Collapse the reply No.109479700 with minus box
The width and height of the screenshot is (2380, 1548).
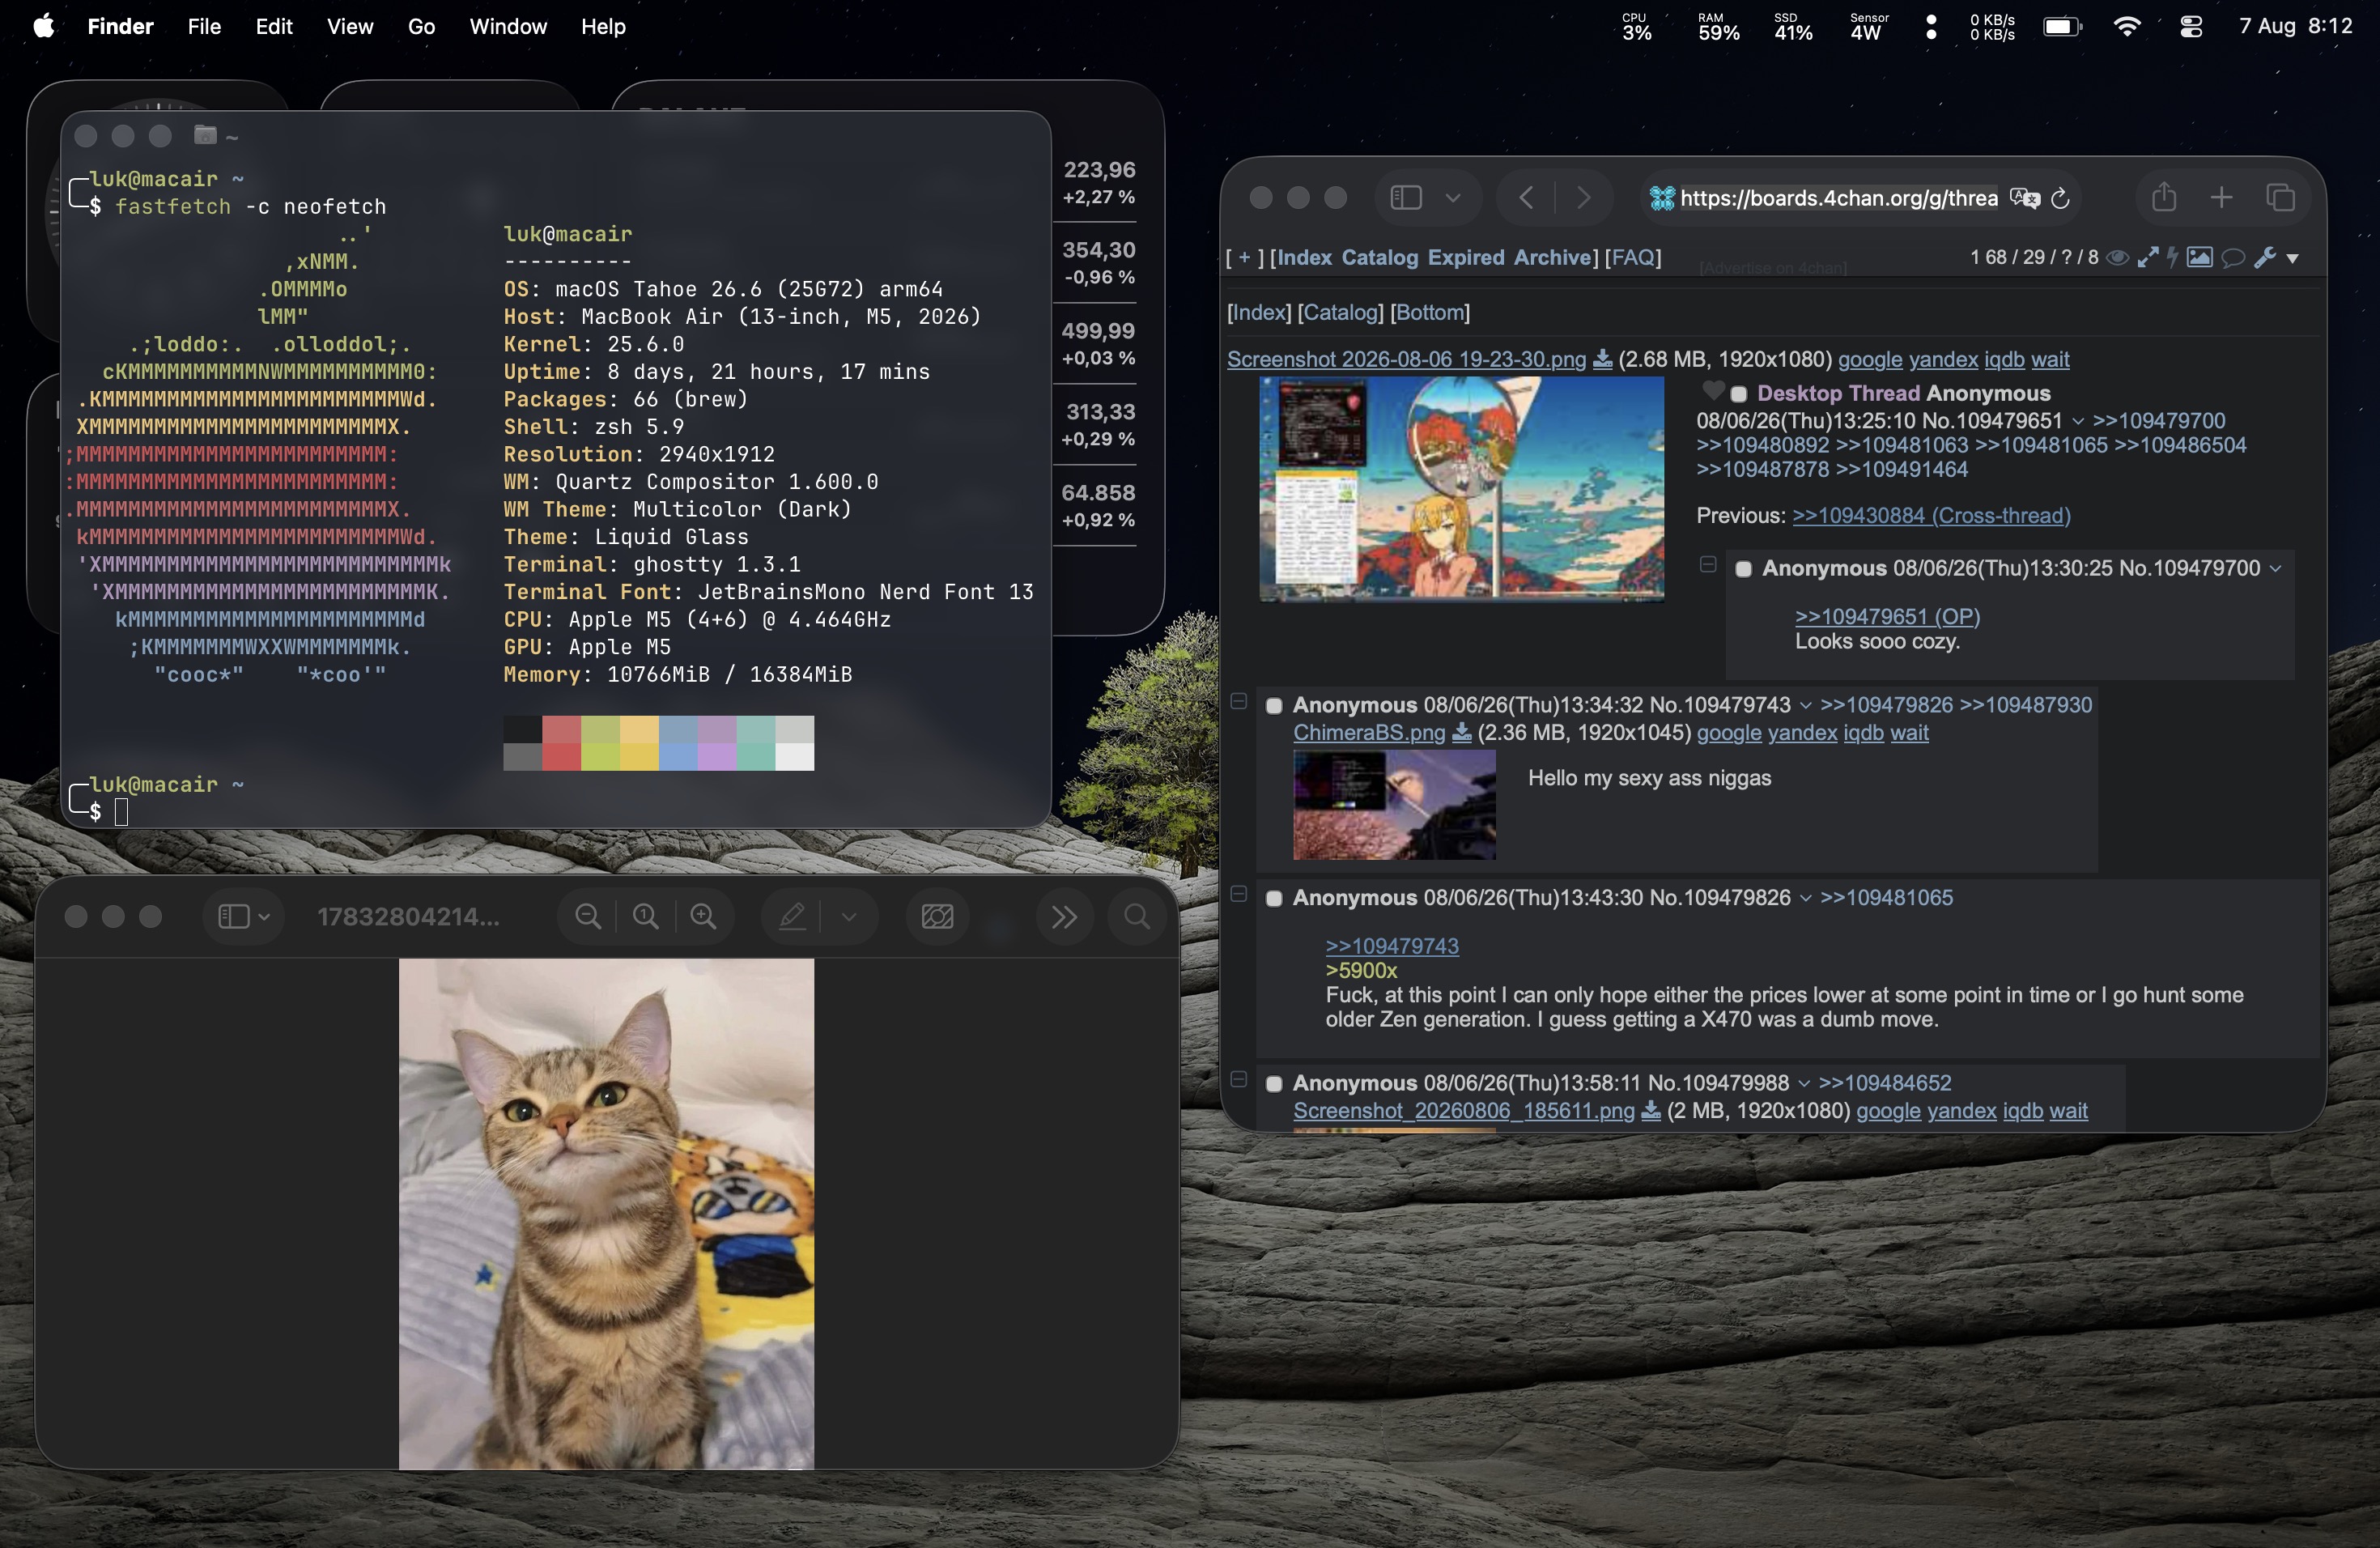pyautogui.click(x=1708, y=565)
